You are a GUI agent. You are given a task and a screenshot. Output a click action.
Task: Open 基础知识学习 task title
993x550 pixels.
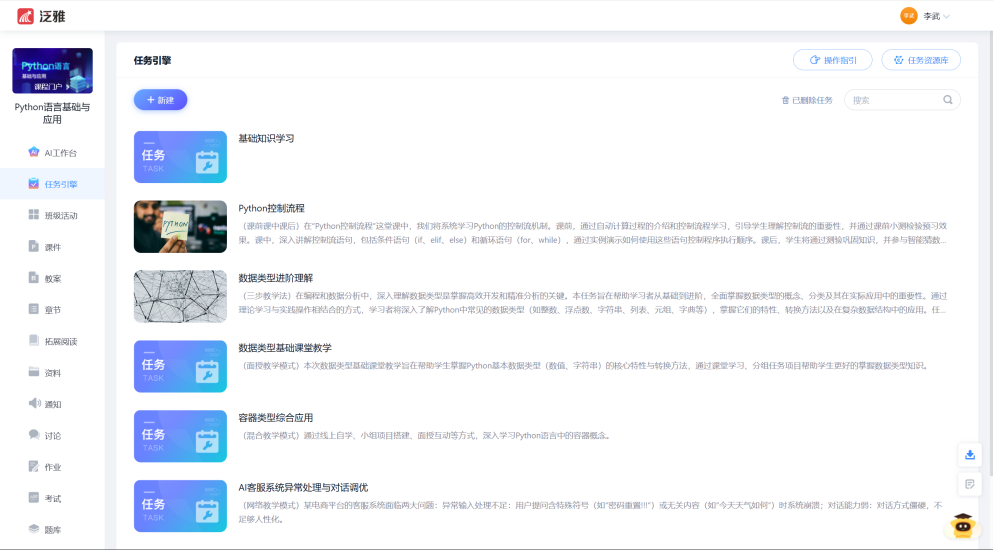(x=266, y=138)
